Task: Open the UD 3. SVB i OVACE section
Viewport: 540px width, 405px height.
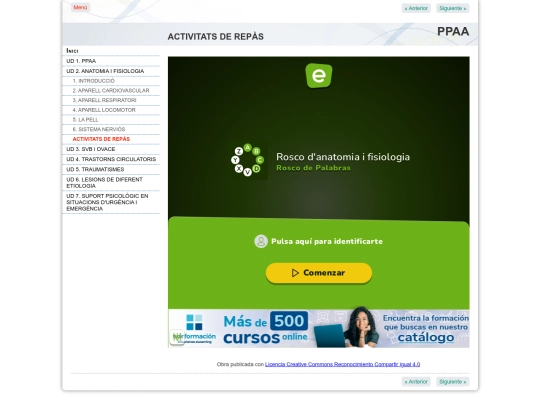Action: click(x=111, y=149)
